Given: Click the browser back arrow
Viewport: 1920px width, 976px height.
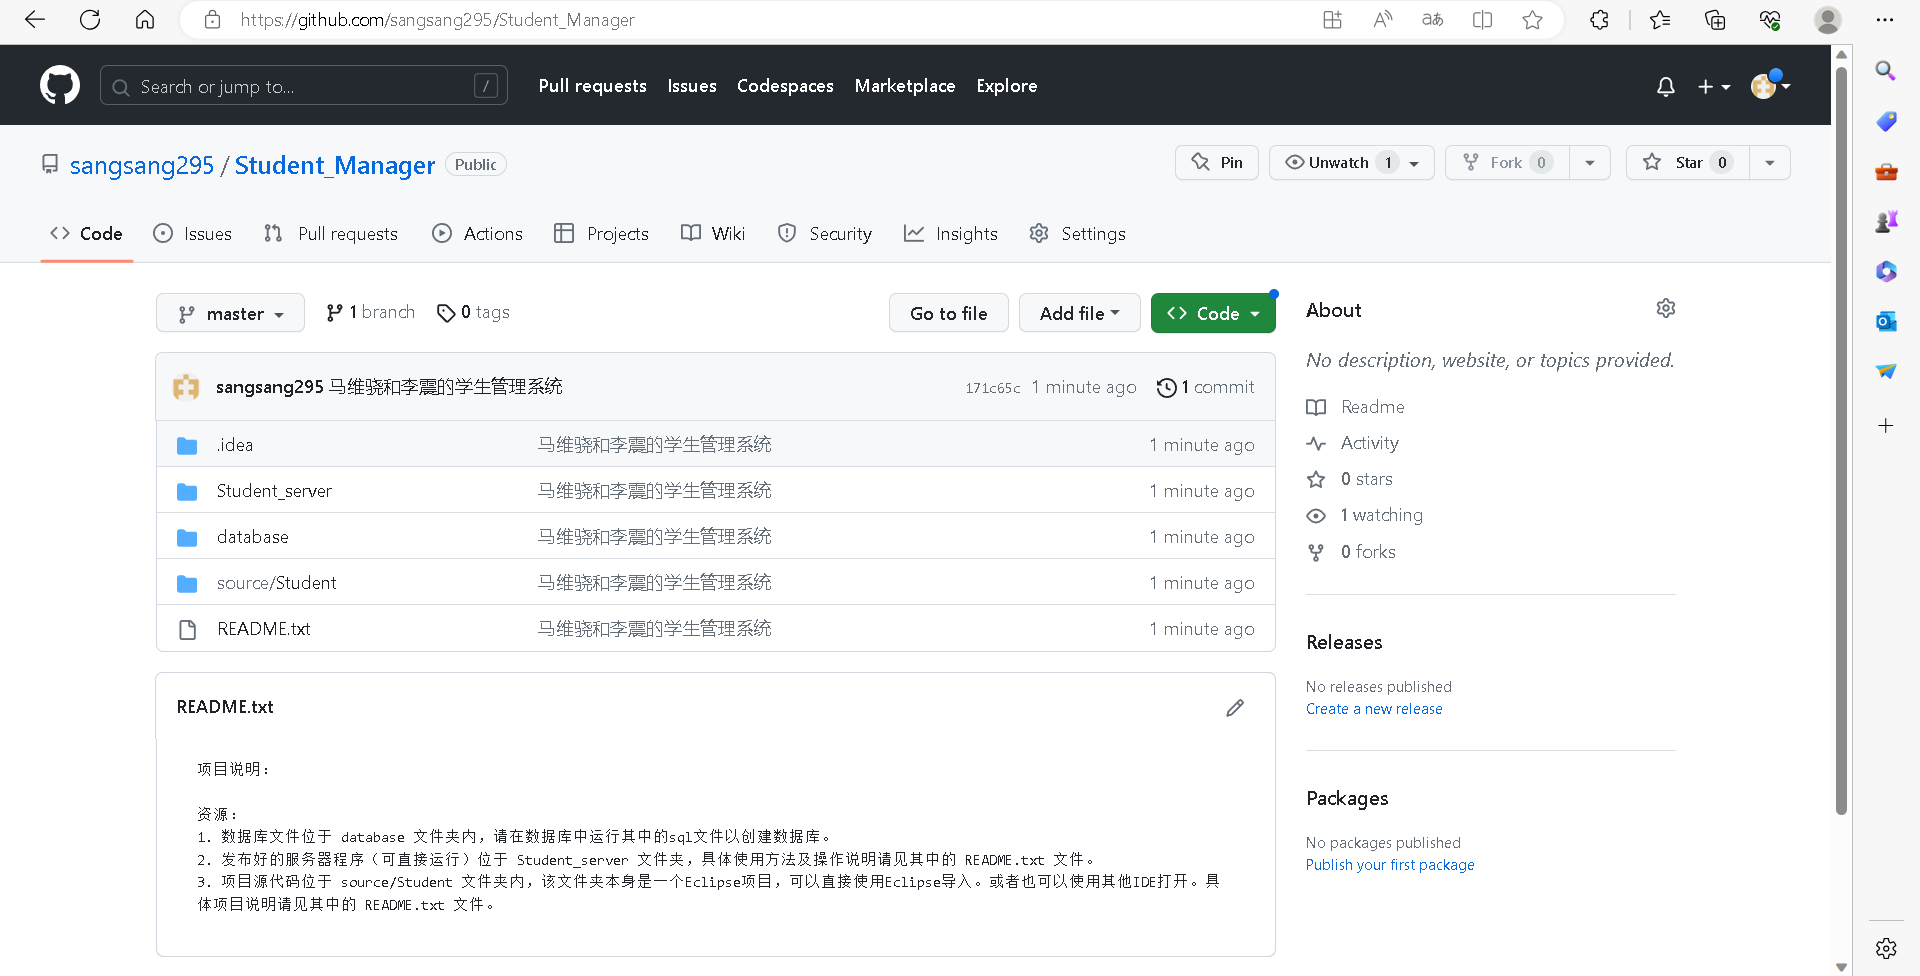Looking at the screenshot, I should pyautogui.click(x=35, y=20).
